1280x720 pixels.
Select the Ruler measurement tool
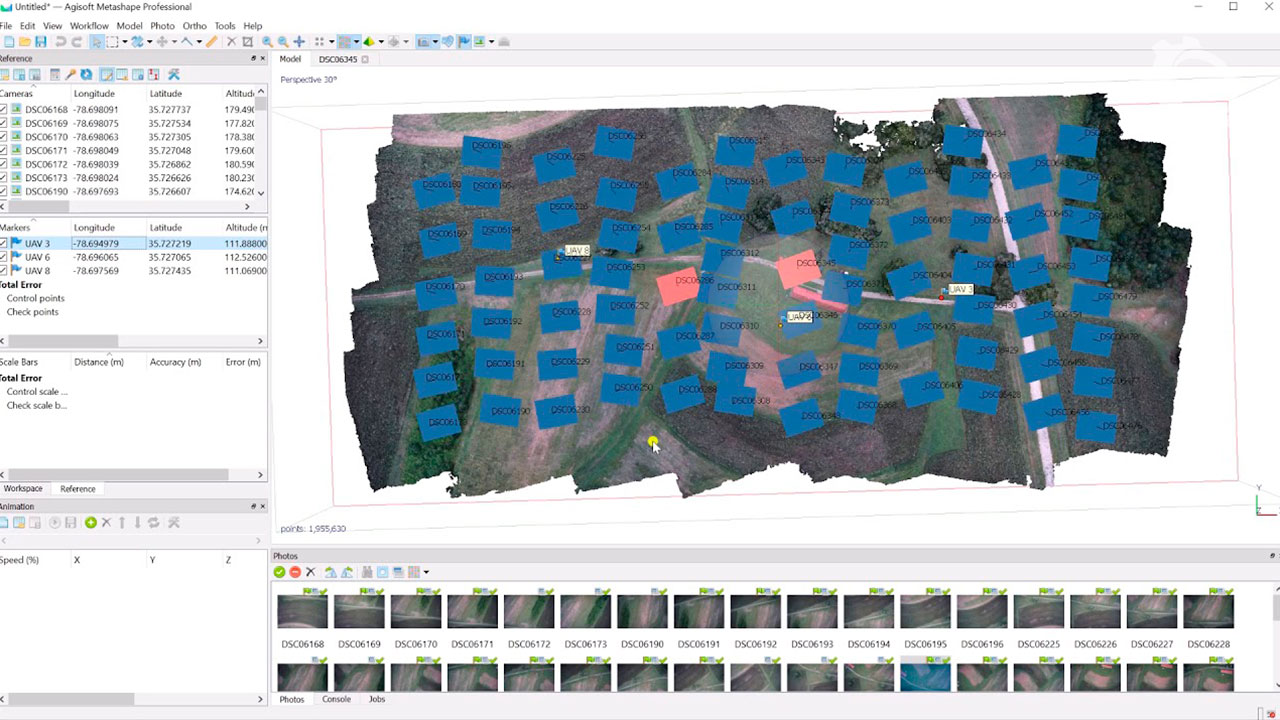pyautogui.click(x=211, y=42)
